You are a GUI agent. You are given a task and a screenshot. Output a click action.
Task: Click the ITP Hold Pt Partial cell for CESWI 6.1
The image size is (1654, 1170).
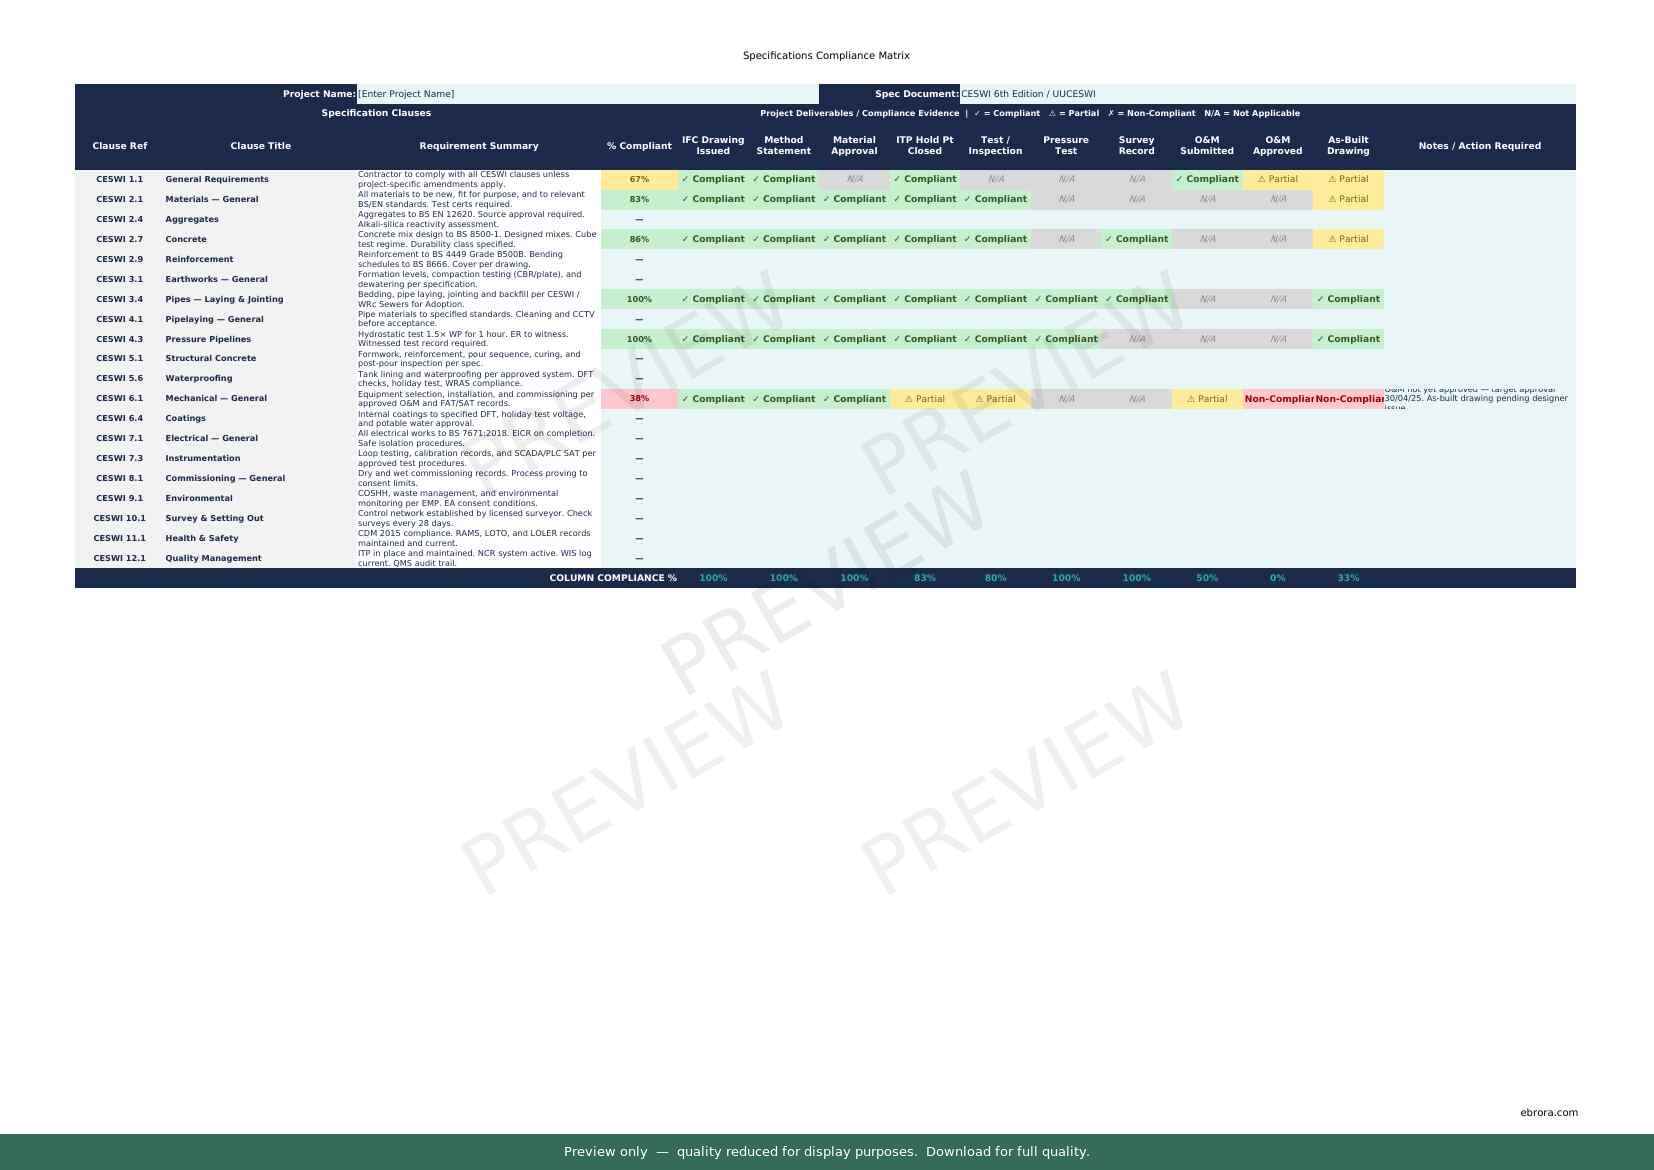tap(924, 399)
